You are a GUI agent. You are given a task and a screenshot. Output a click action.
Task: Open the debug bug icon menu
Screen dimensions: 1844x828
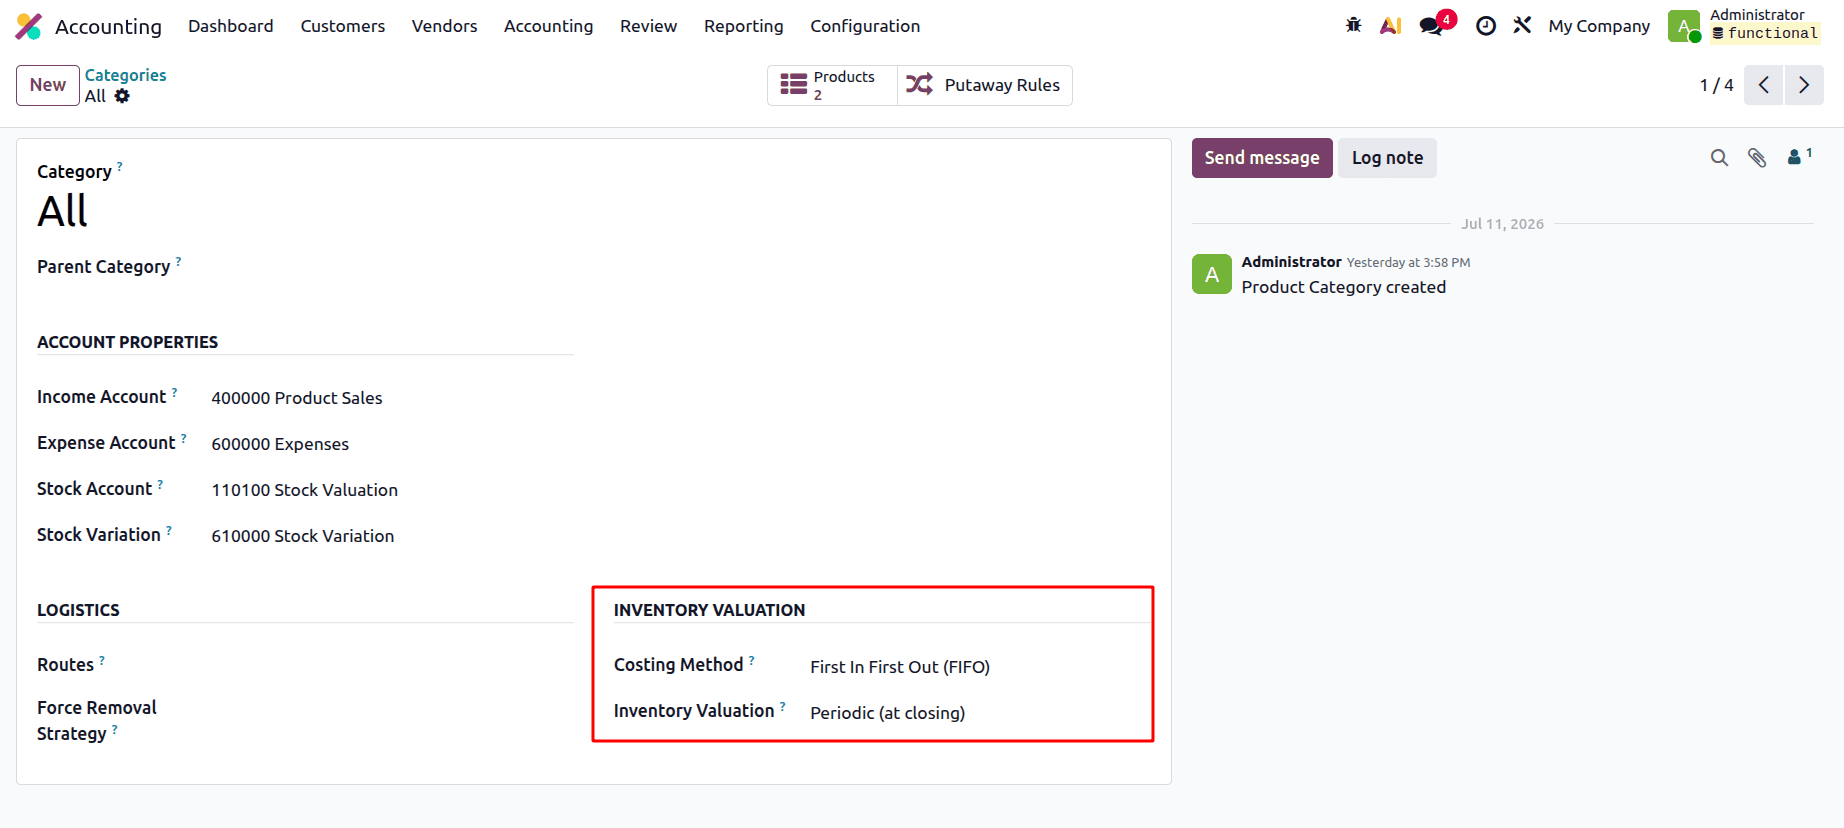click(1353, 26)
